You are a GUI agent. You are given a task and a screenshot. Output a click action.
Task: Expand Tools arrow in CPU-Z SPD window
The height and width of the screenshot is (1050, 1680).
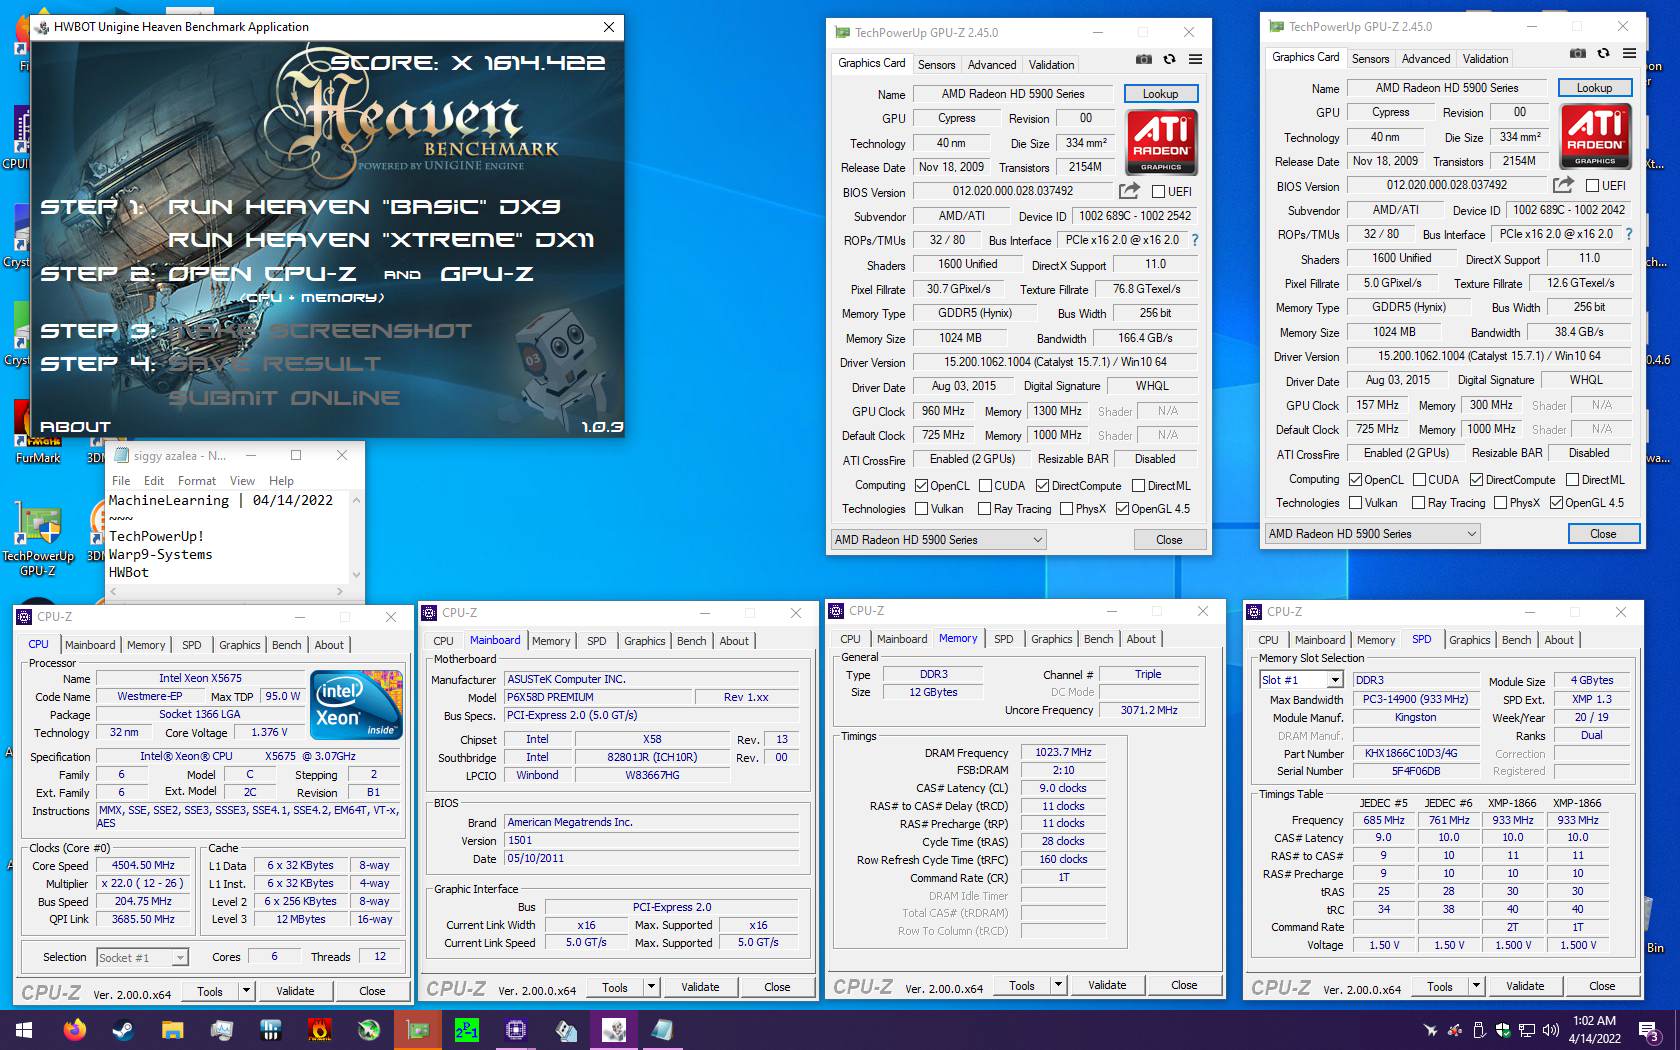[1476, 986]
